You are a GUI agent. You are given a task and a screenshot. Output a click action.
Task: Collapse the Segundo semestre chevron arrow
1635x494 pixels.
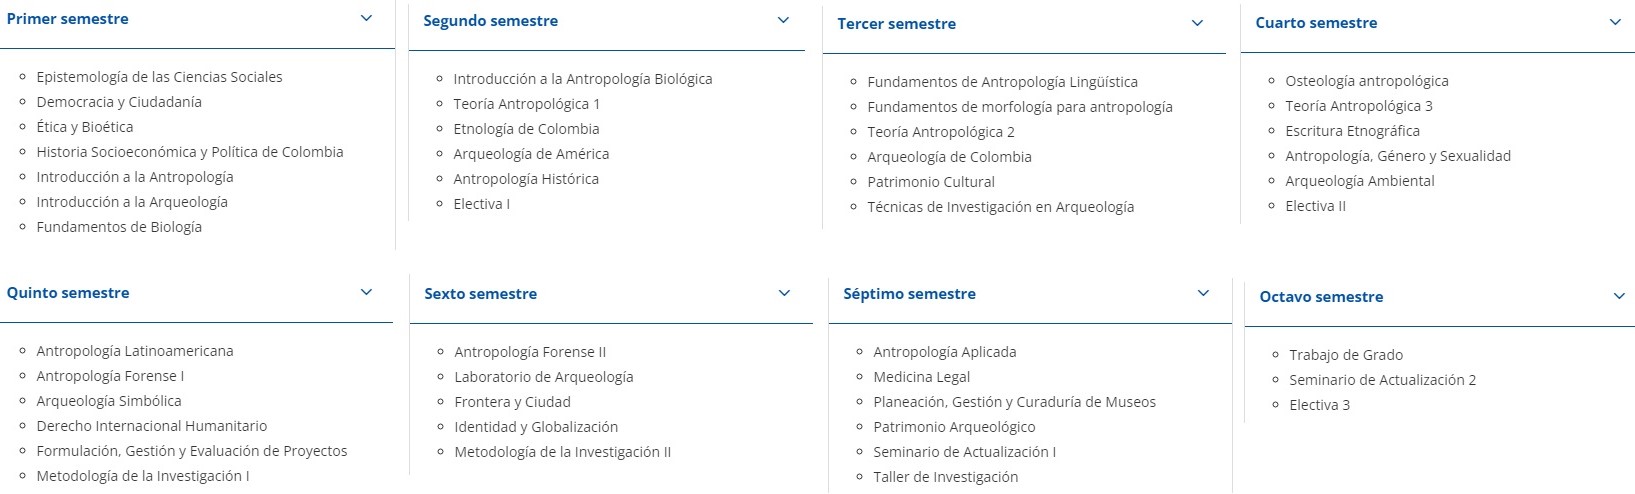point(783,20)
